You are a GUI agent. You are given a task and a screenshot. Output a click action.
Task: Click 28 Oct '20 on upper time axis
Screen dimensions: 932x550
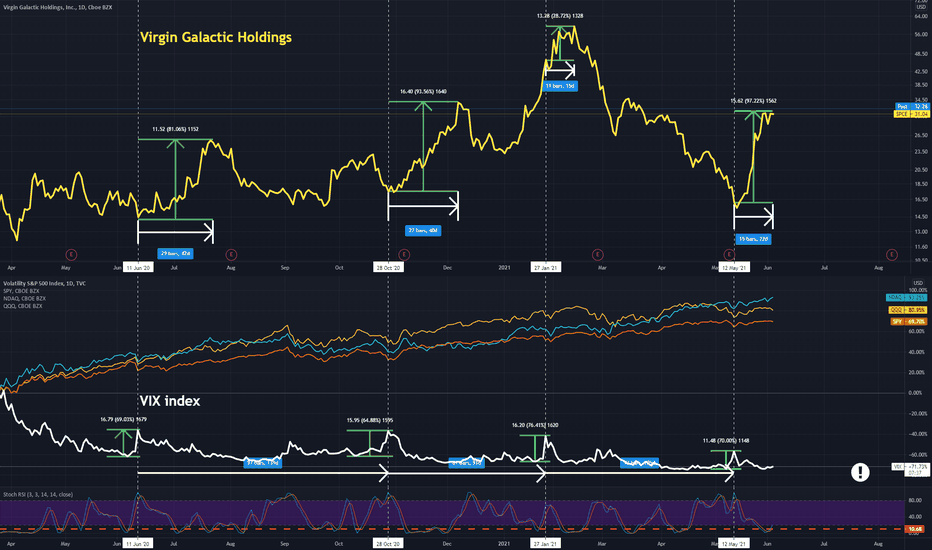click(388, 268)
